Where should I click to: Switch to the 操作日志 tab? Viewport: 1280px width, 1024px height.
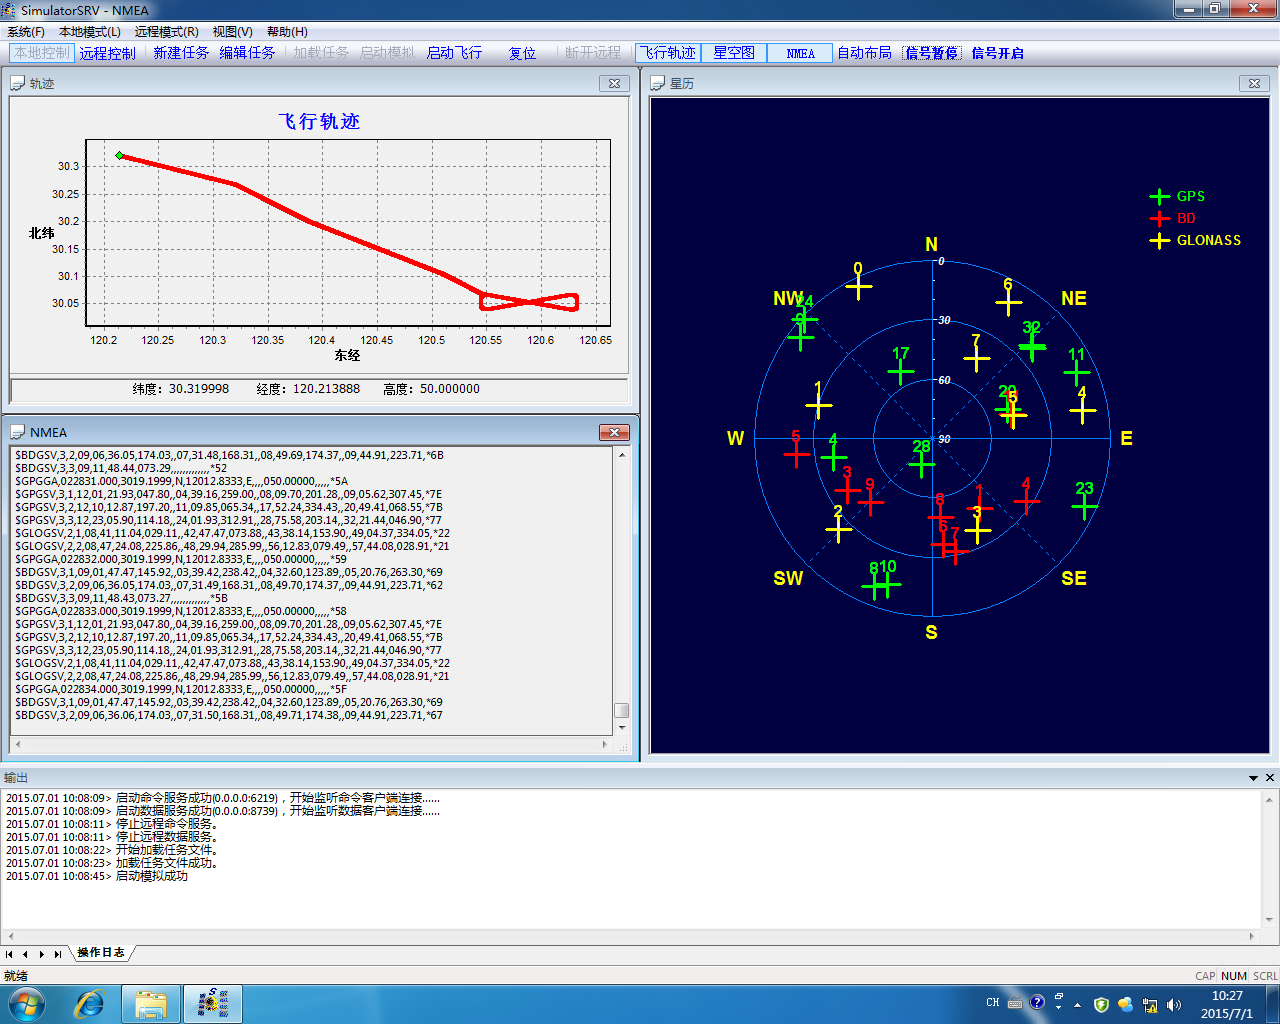pos(101,953)
